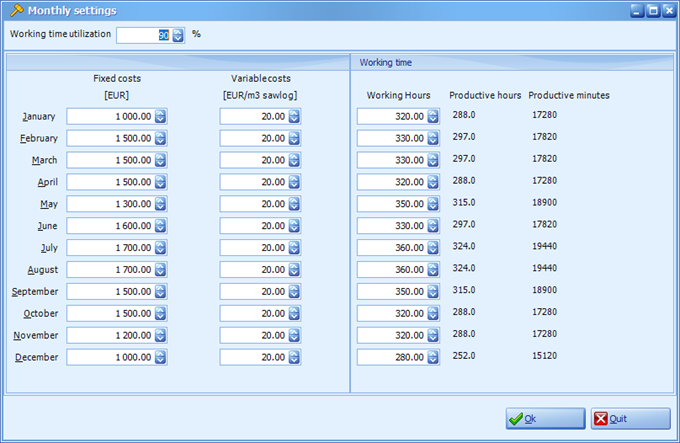Click the April working hours spinner
This screenshot has height=443, width=680.
point(433,182)
